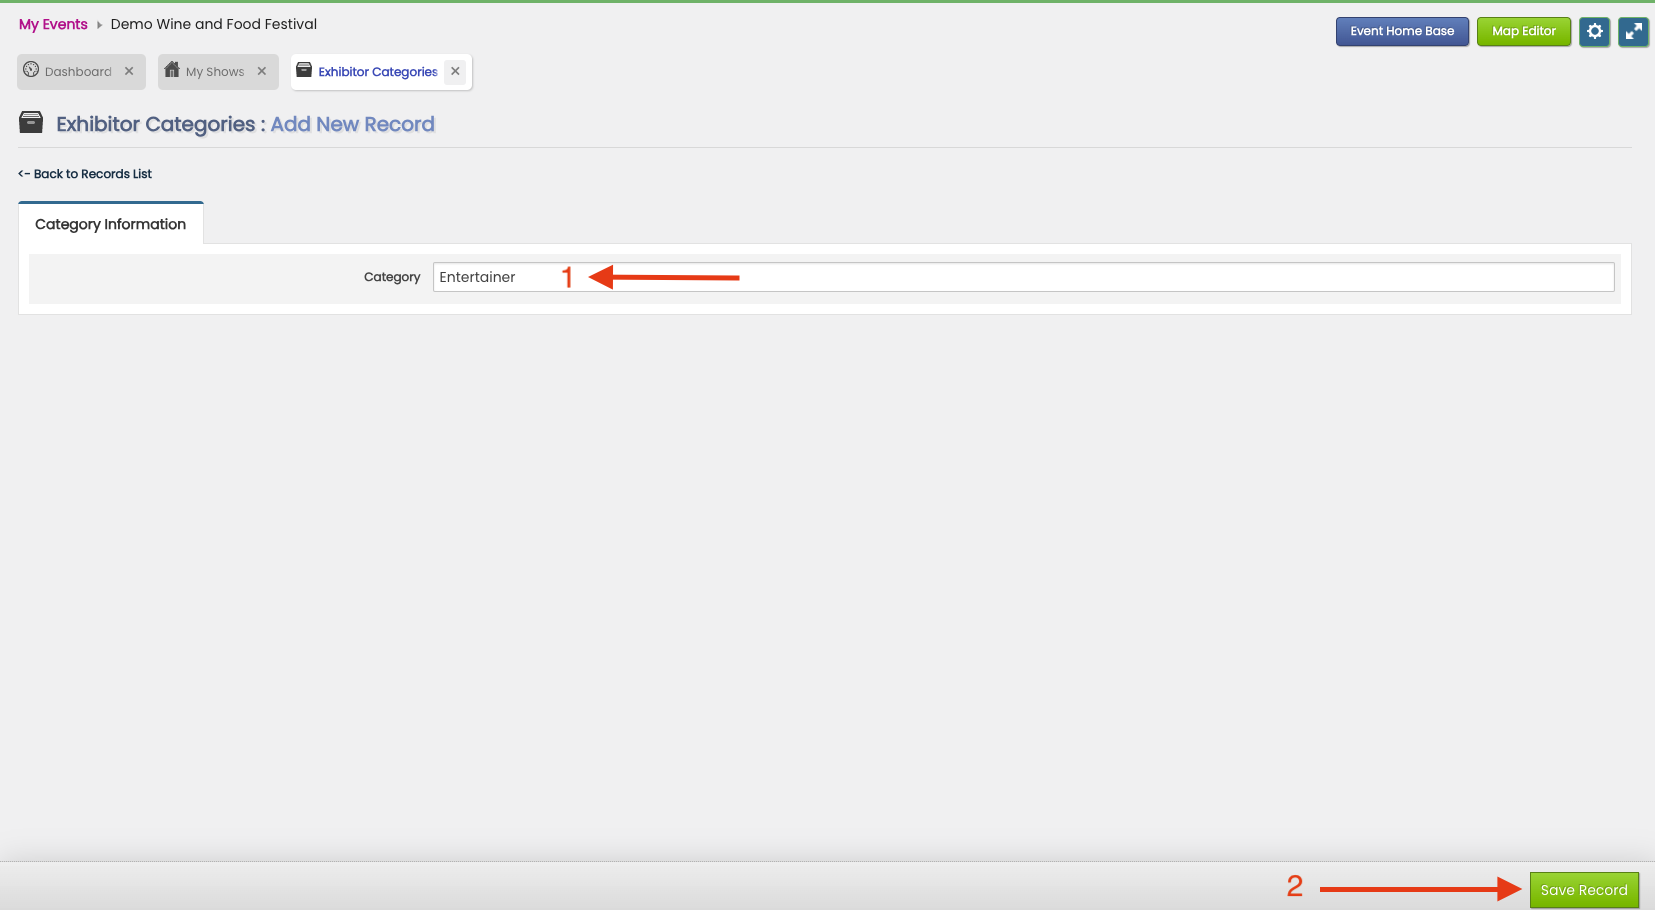Image resolution: width=1655 pixels, height=910 pixels.
Task: Click the My Shows house icon
Action: coord(172,70)
